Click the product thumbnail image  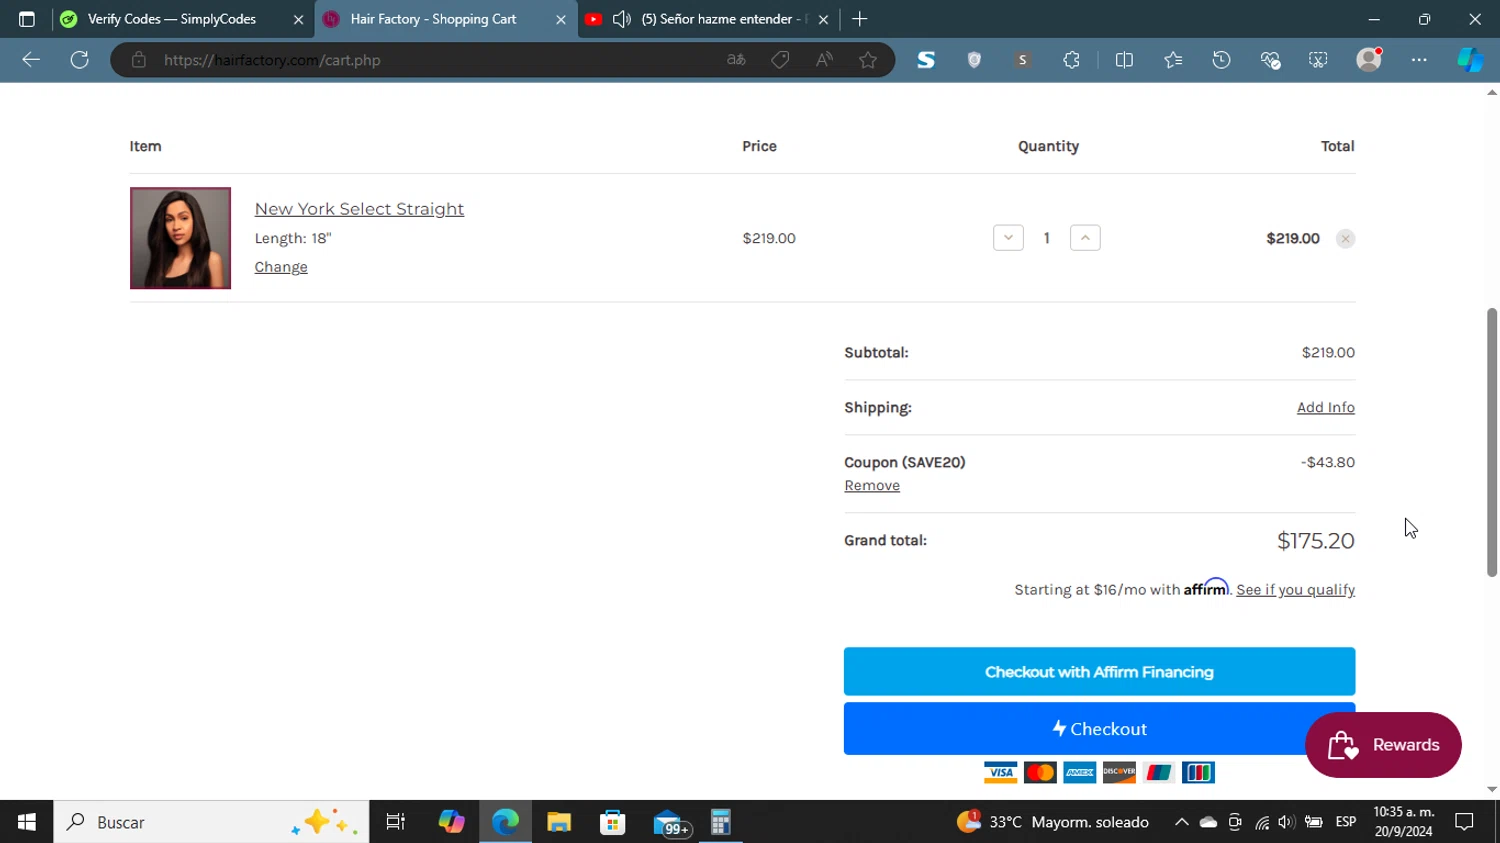[180, 238]
